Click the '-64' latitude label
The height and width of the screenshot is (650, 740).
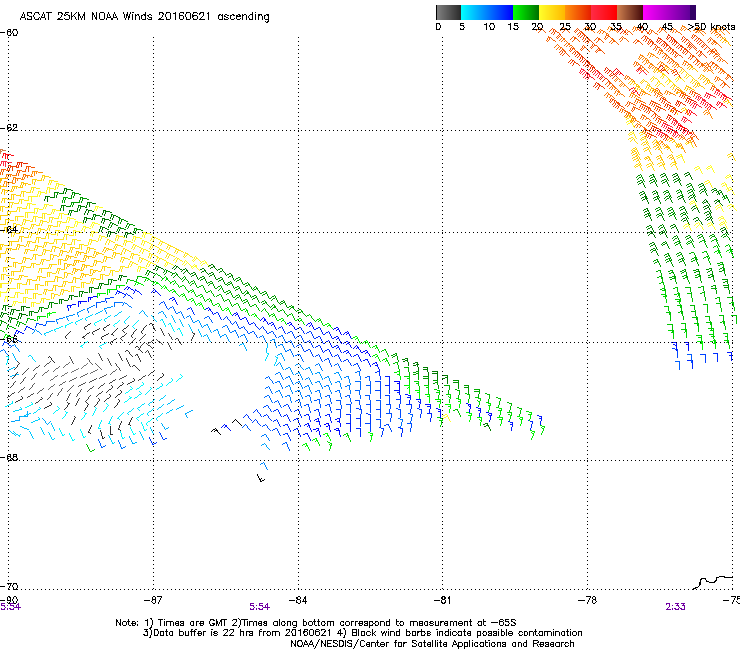pyautogui.click(x=9, y=230)
